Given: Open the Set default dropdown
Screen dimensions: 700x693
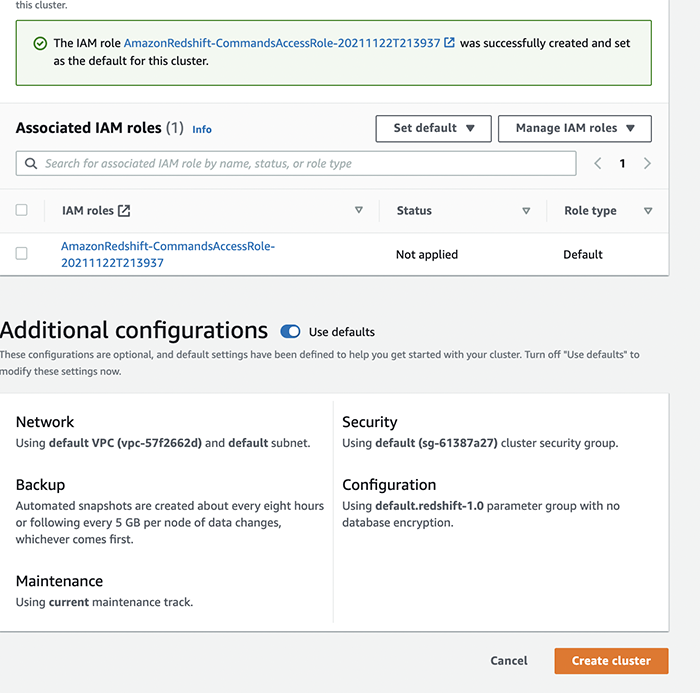Looking at the screenshot, I should coord(433,128).
